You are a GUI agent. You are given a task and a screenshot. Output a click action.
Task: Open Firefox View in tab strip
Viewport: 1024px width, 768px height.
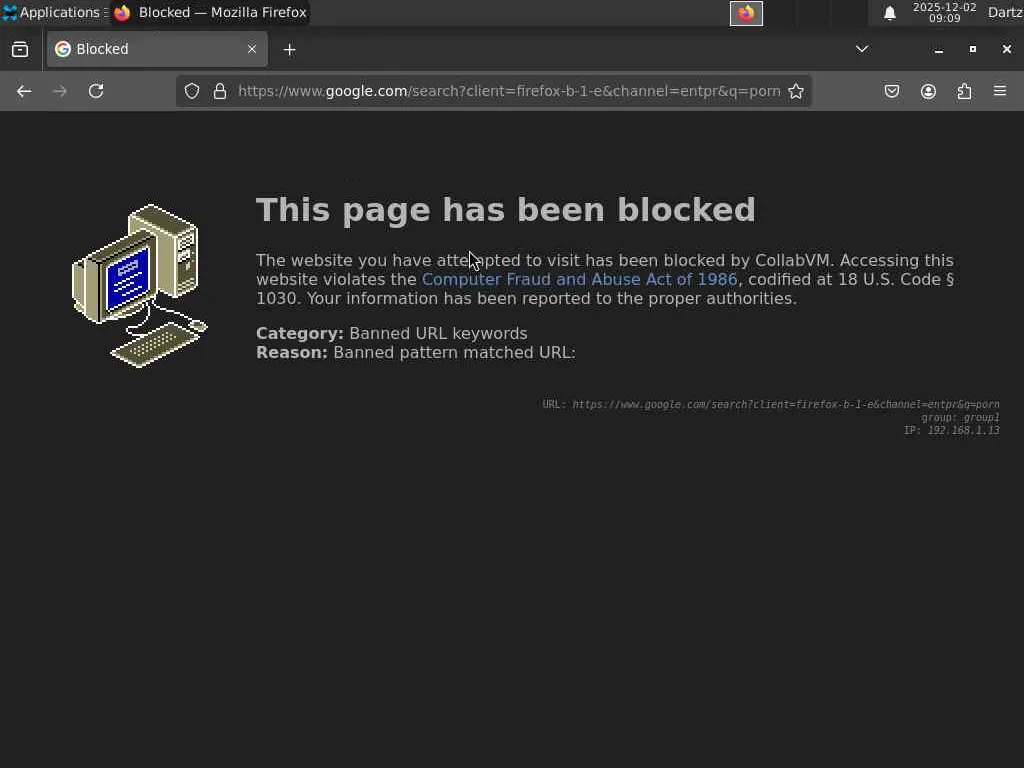[20, 49]
